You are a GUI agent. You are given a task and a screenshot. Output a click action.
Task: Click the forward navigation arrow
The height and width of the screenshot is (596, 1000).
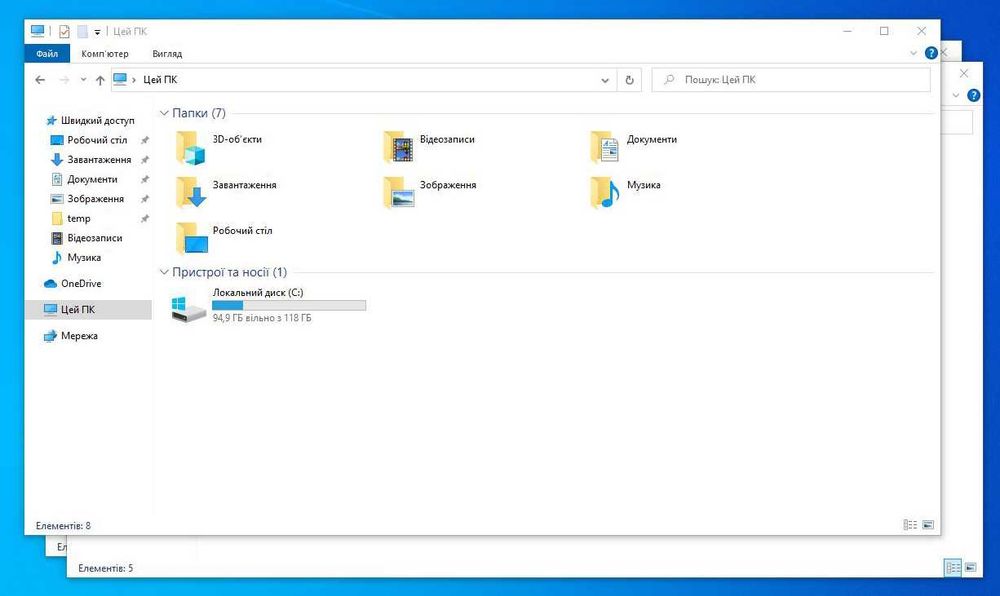(x=64, y=80)
